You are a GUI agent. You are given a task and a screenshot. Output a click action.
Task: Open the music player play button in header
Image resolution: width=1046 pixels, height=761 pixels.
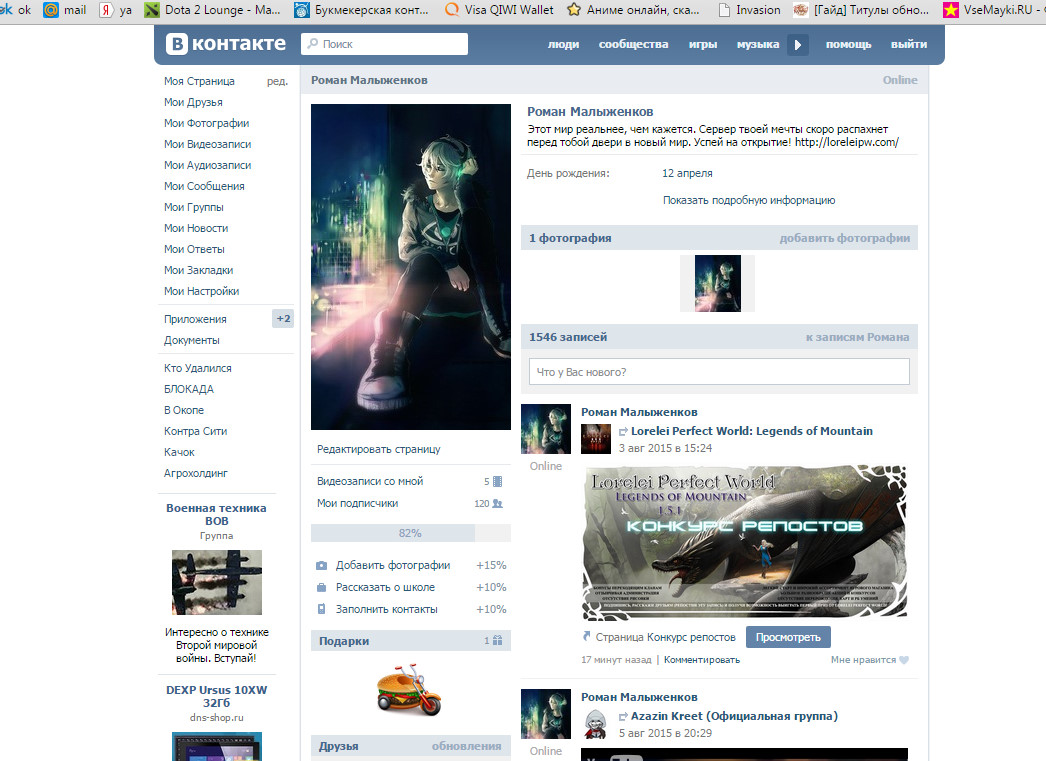tap(798, 45)
